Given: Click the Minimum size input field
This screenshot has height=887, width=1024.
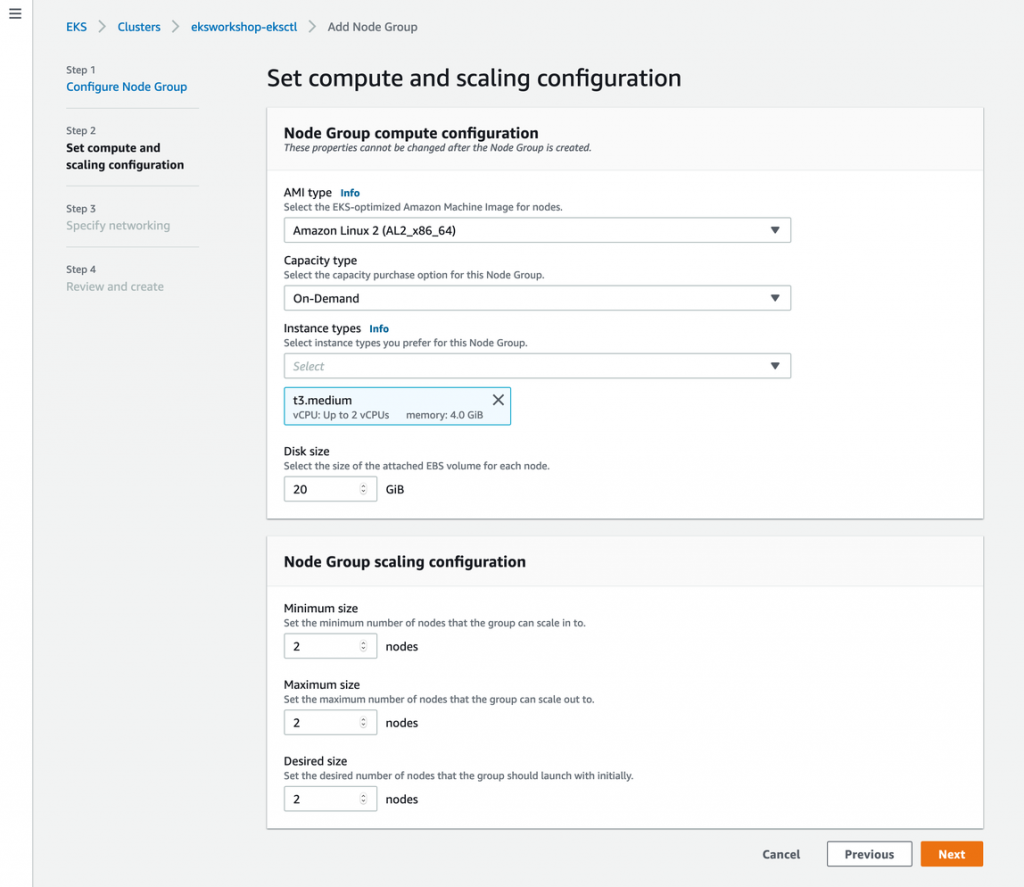Looking at the screenshot, I should point(330,646).
